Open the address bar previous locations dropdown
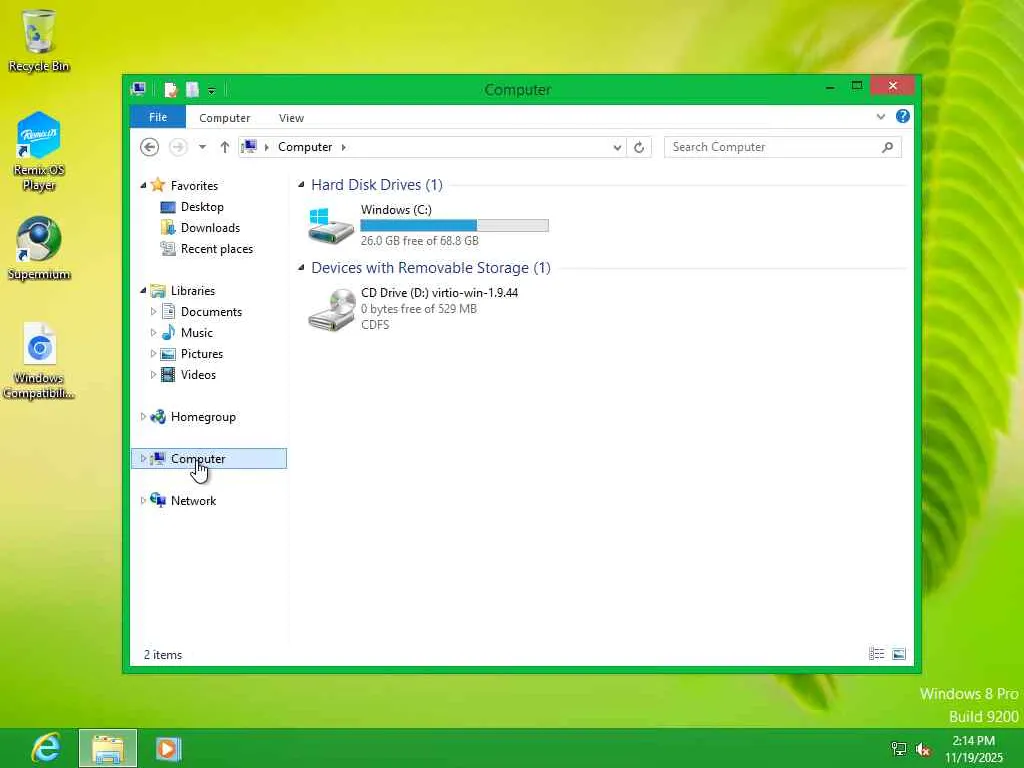Viewport: 1024px width, 768px height. pos(617,148)
